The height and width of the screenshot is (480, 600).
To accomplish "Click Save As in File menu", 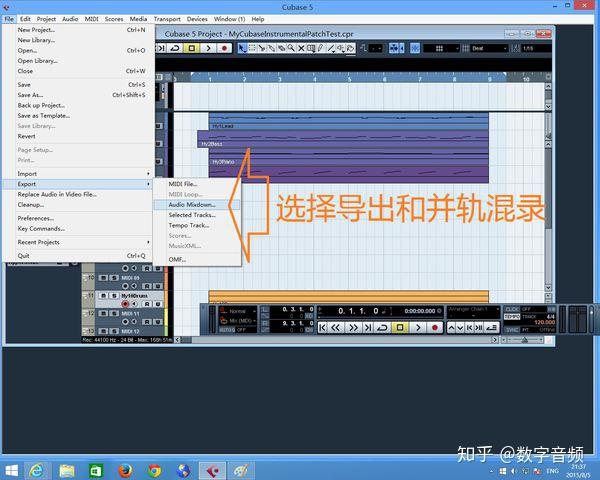I will pyautogui.click(x=79, y=95).
